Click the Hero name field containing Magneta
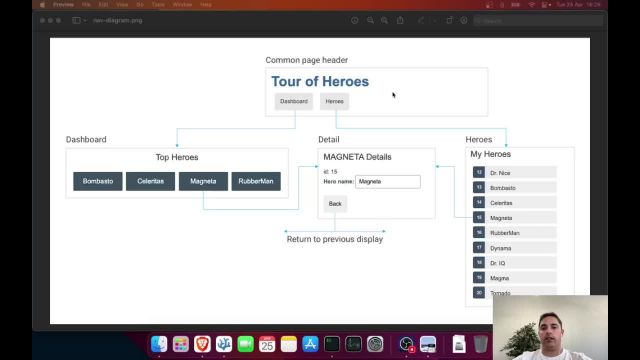This screenshot has width=640, height=360. pyautogui.click(x=388, y=182)
